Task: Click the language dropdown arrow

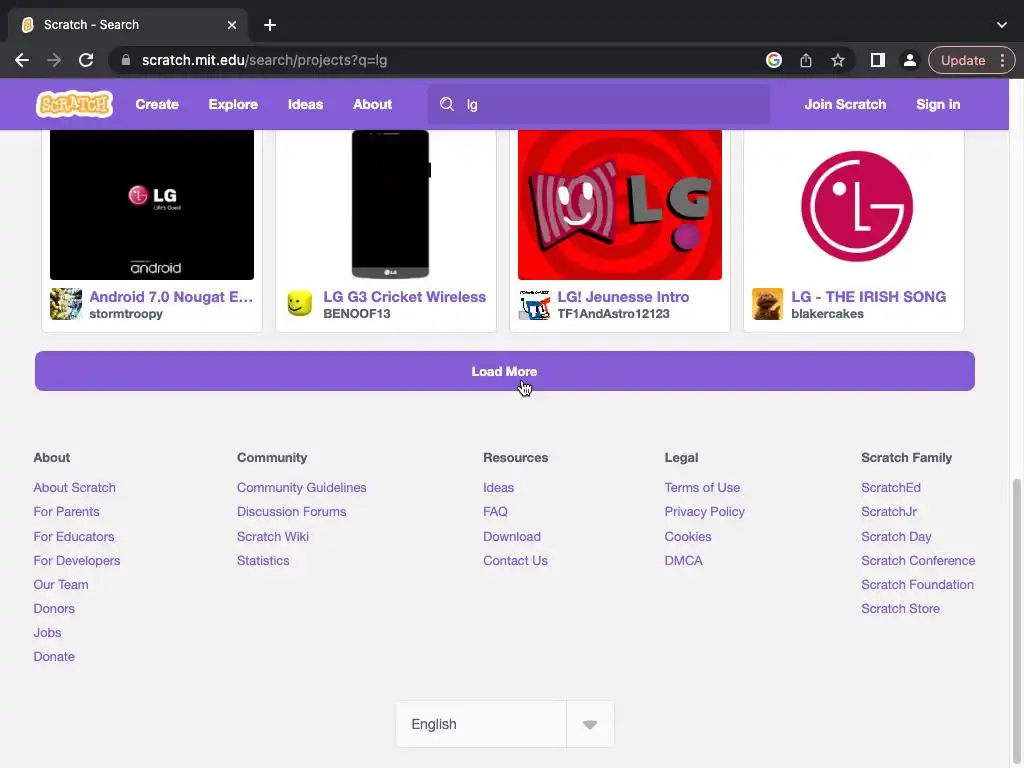Action: (590, 725)
